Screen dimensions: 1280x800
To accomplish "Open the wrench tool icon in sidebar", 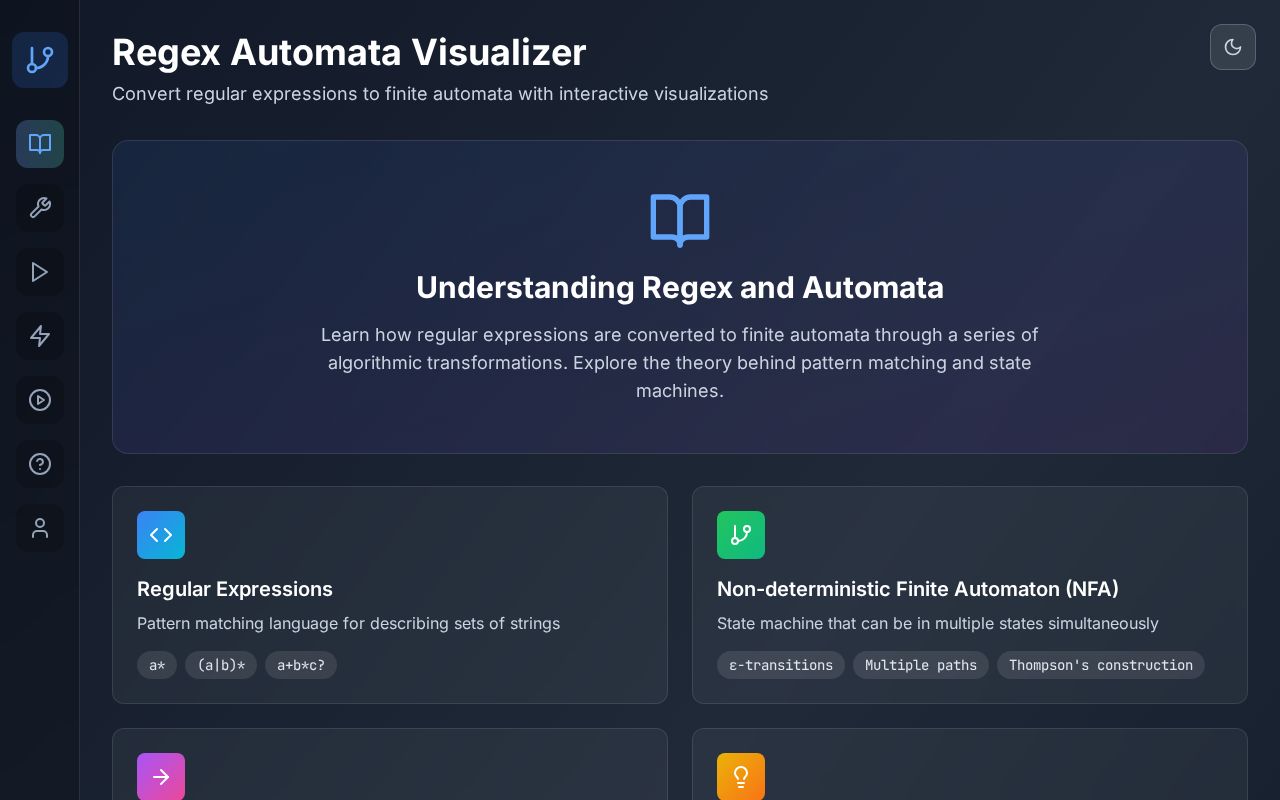I will [40, 208].
